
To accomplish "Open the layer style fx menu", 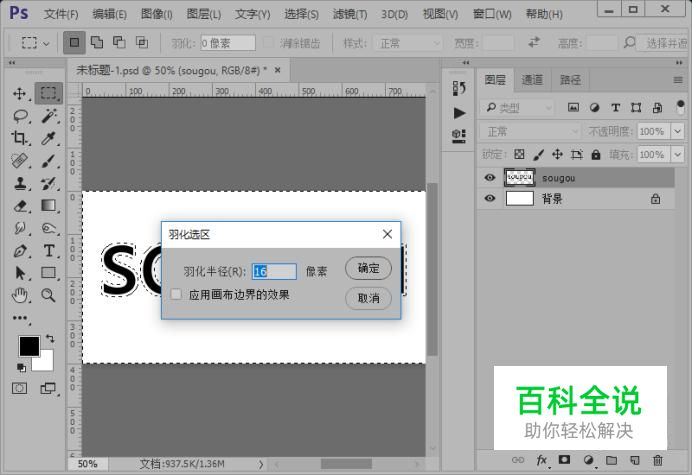I will click(542, 460).
